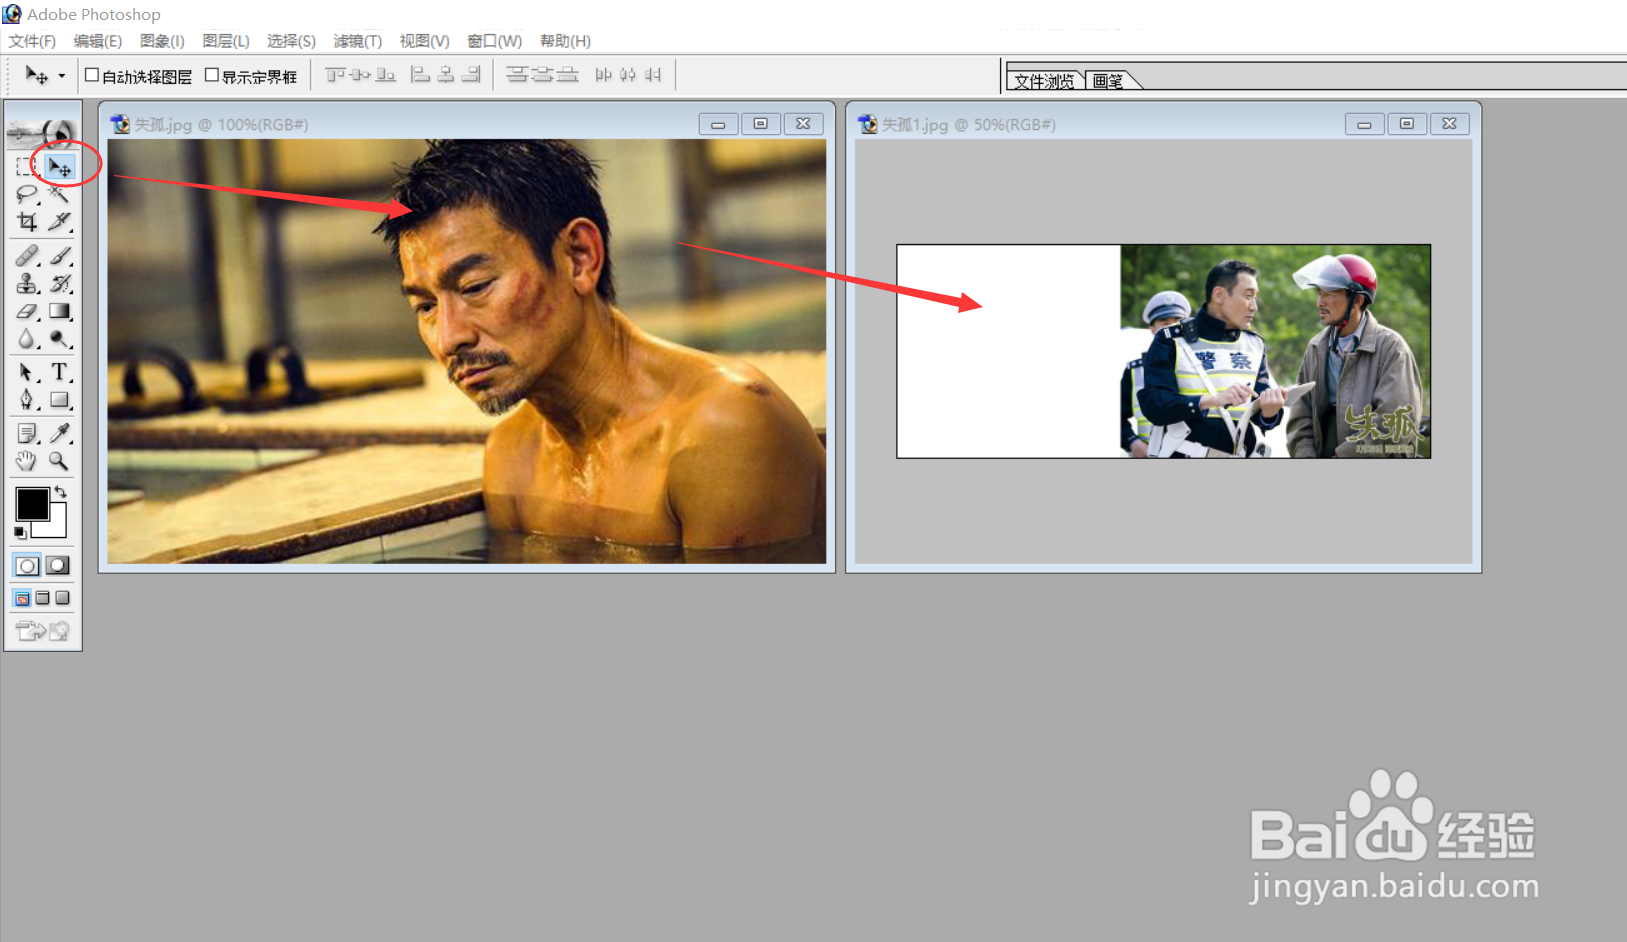Image resolution: width=1627 pixels, height=942 pixels.
Task: Select the Rectangular Marquee tool
Action: tap(27, 167)
